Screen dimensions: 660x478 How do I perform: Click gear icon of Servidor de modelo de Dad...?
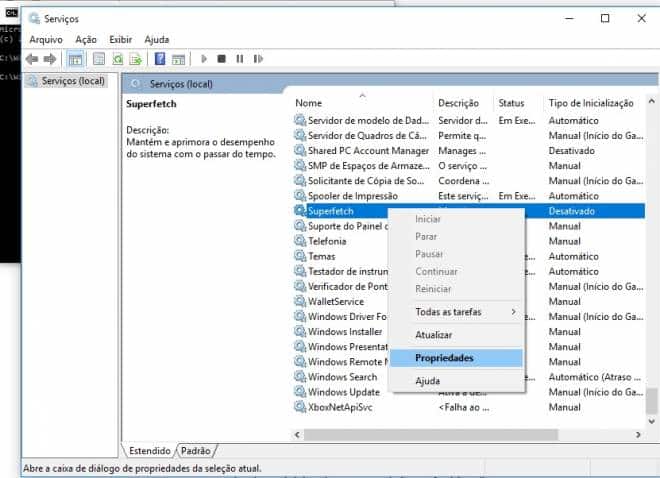coord(300,120)
